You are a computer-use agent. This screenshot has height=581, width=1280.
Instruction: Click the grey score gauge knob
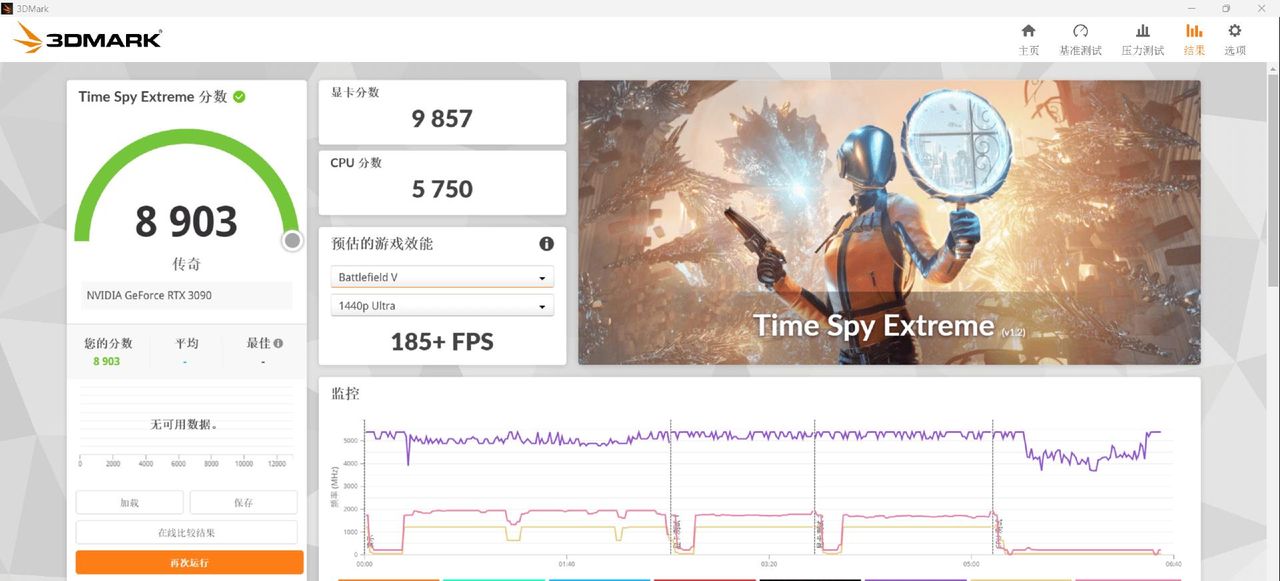click(x=292, y=241)
